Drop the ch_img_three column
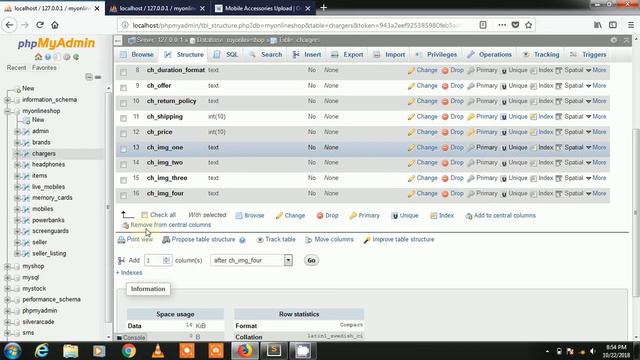The width and height of the screenshot is (640, 360). (x=453, y=178)
